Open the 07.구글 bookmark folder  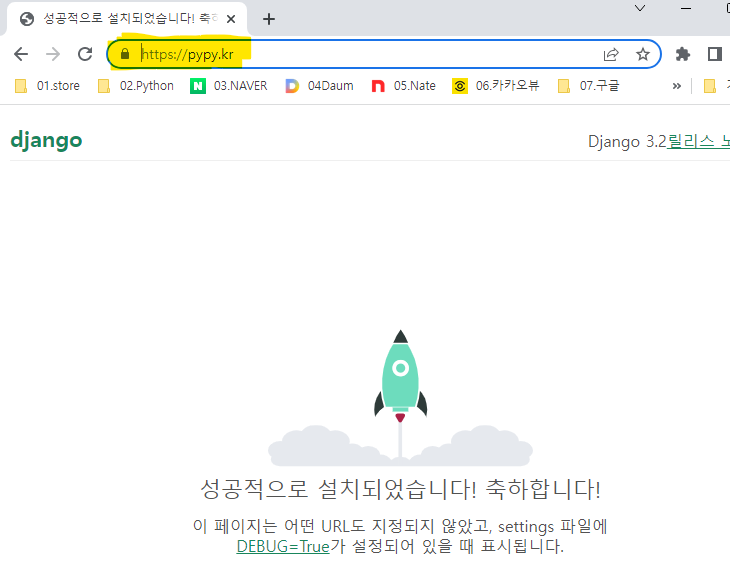pyautogui.click(x=589, y=86)
